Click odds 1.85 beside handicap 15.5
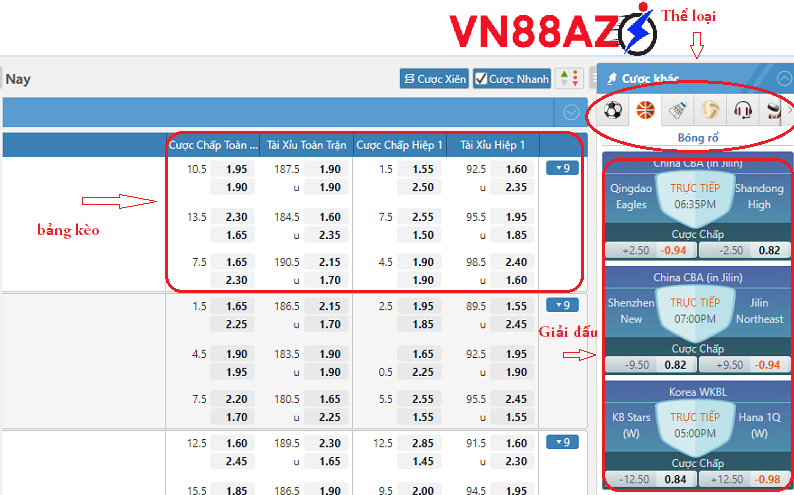The width and height of the screenshot is (794, 495). click(232, 490)
